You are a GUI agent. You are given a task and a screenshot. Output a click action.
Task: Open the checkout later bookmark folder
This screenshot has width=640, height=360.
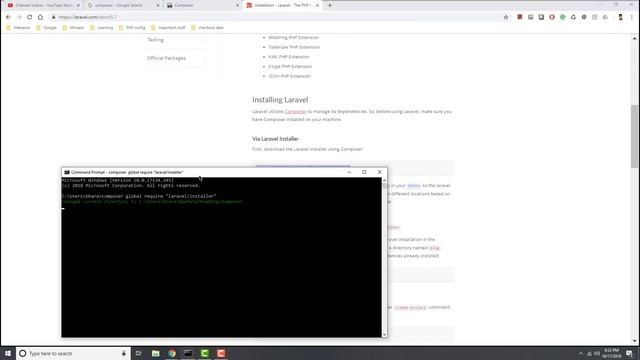(207, 28)
